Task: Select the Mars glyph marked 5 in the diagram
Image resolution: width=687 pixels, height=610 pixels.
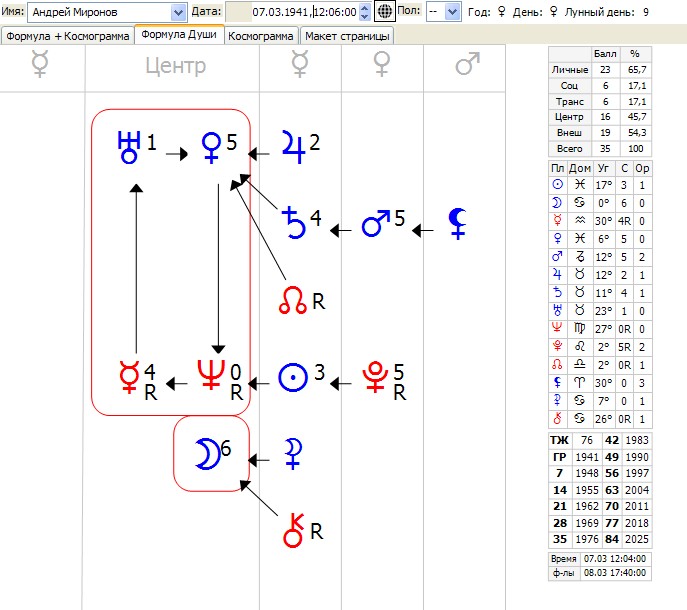Action: tap(376, 223)
